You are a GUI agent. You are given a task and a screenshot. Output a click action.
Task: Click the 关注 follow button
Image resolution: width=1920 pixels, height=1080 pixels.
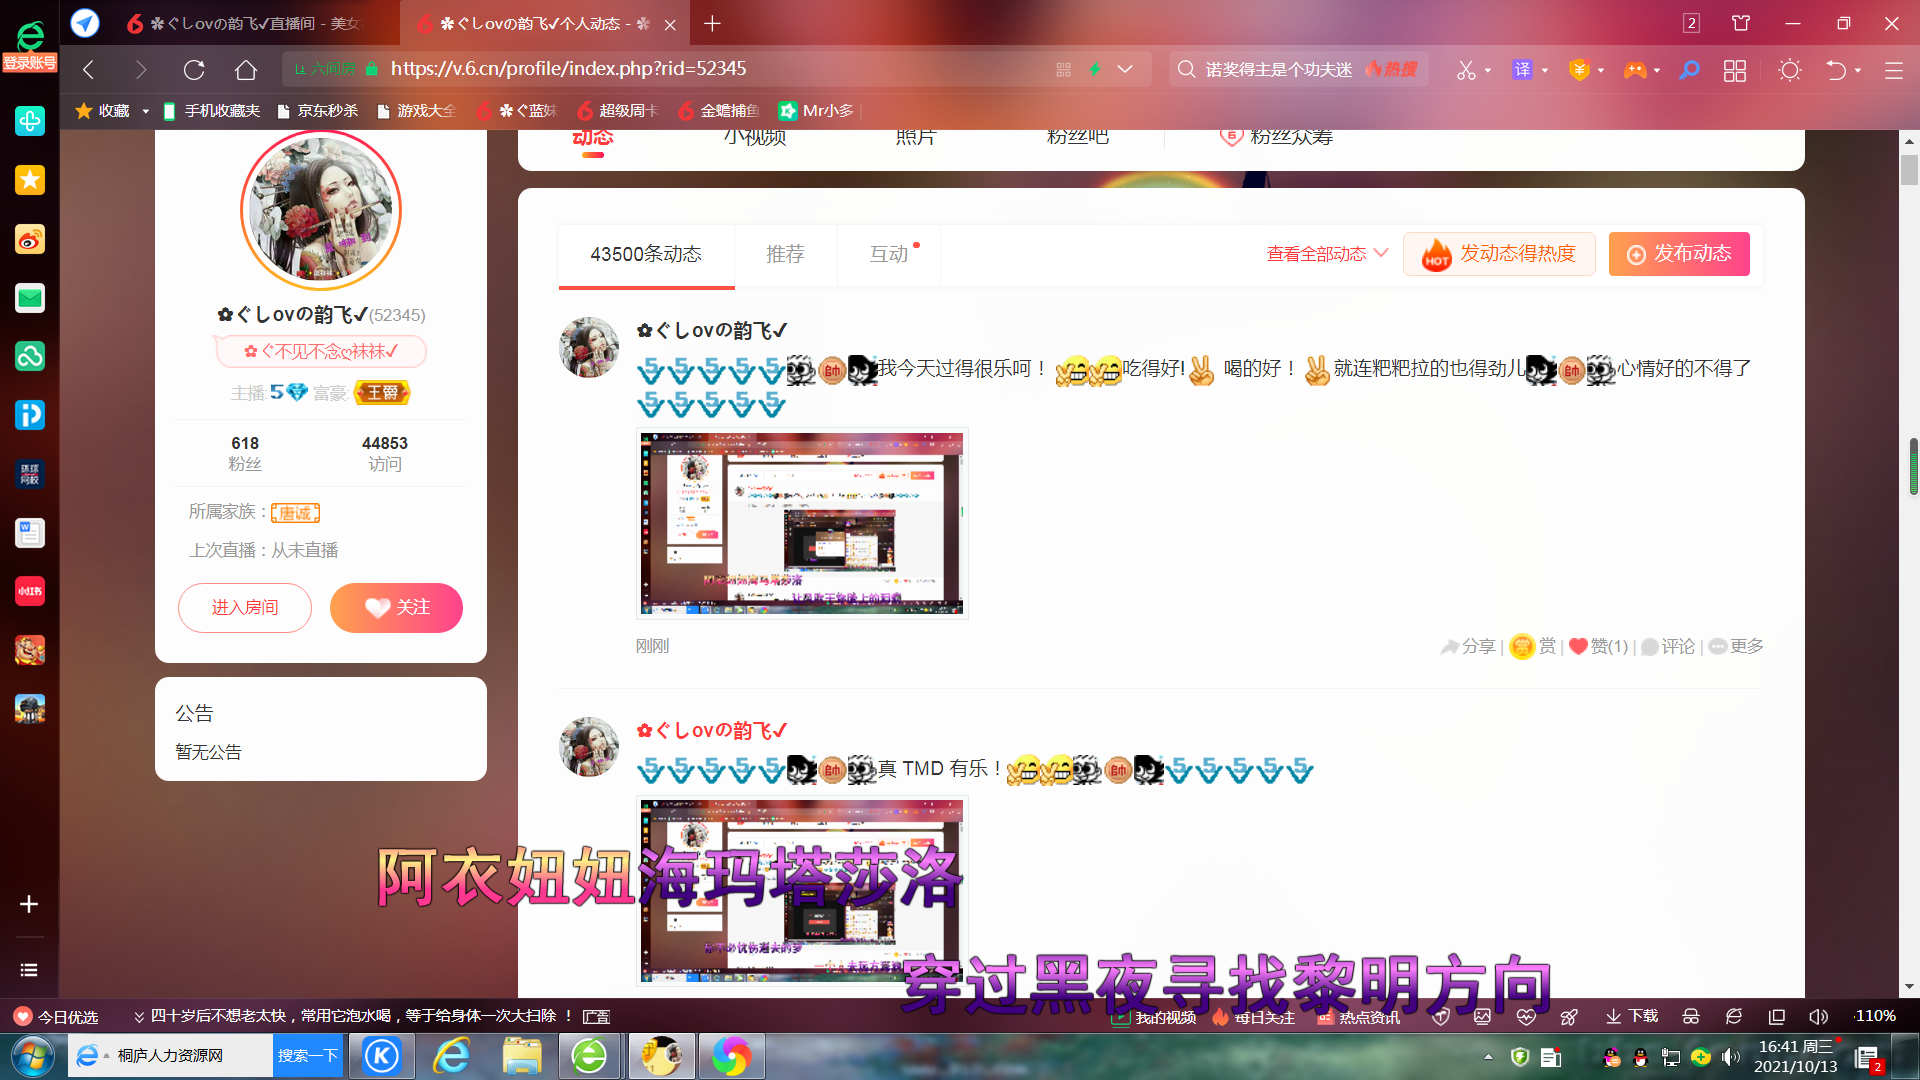[x=396, y=607]
